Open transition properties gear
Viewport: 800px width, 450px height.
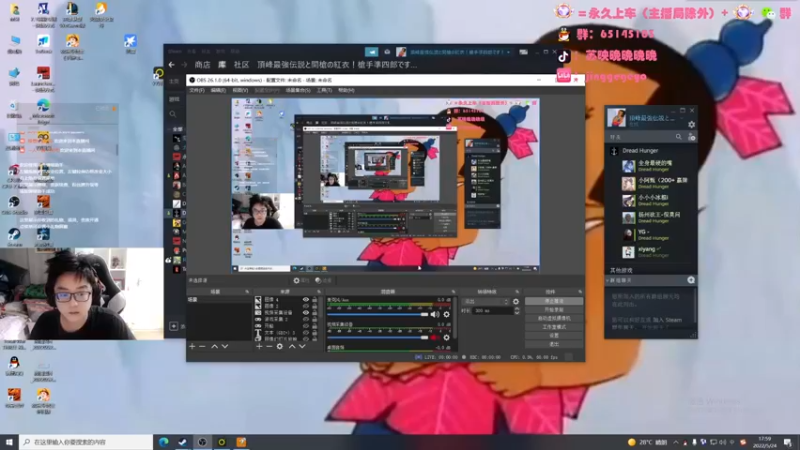pos(516,302)
